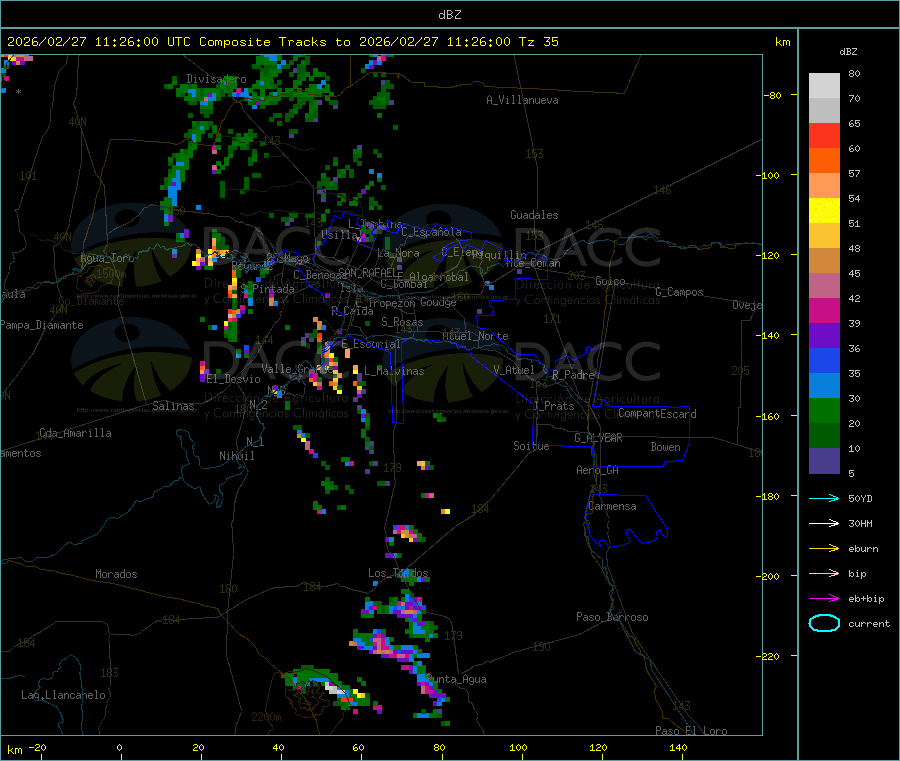Click the J_Prats map label

pos(554,405)
